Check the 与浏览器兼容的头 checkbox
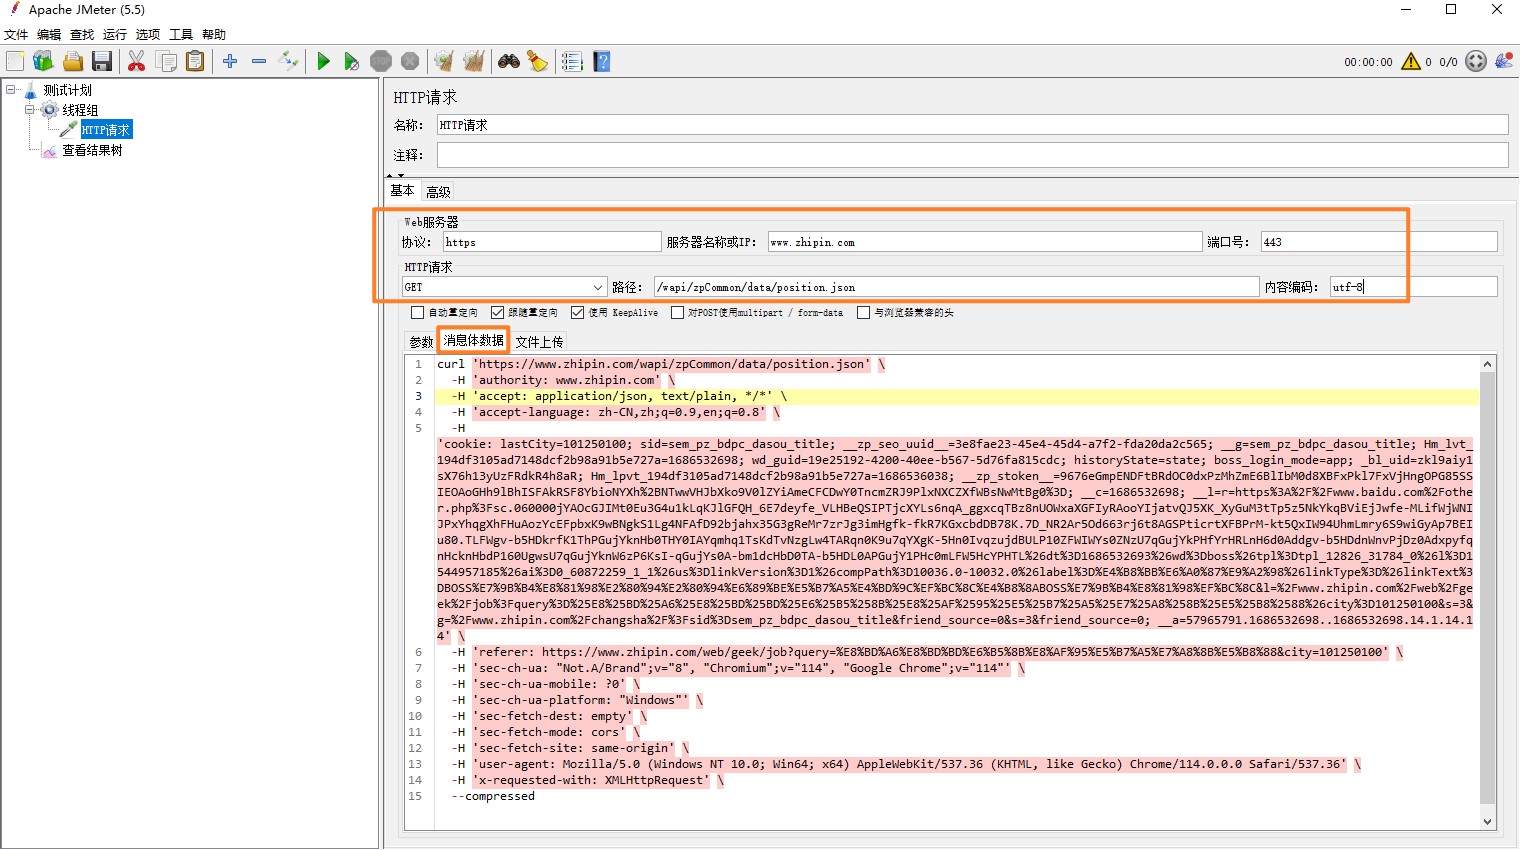The height and width of the screenshot is (850, 1520). 864,313
